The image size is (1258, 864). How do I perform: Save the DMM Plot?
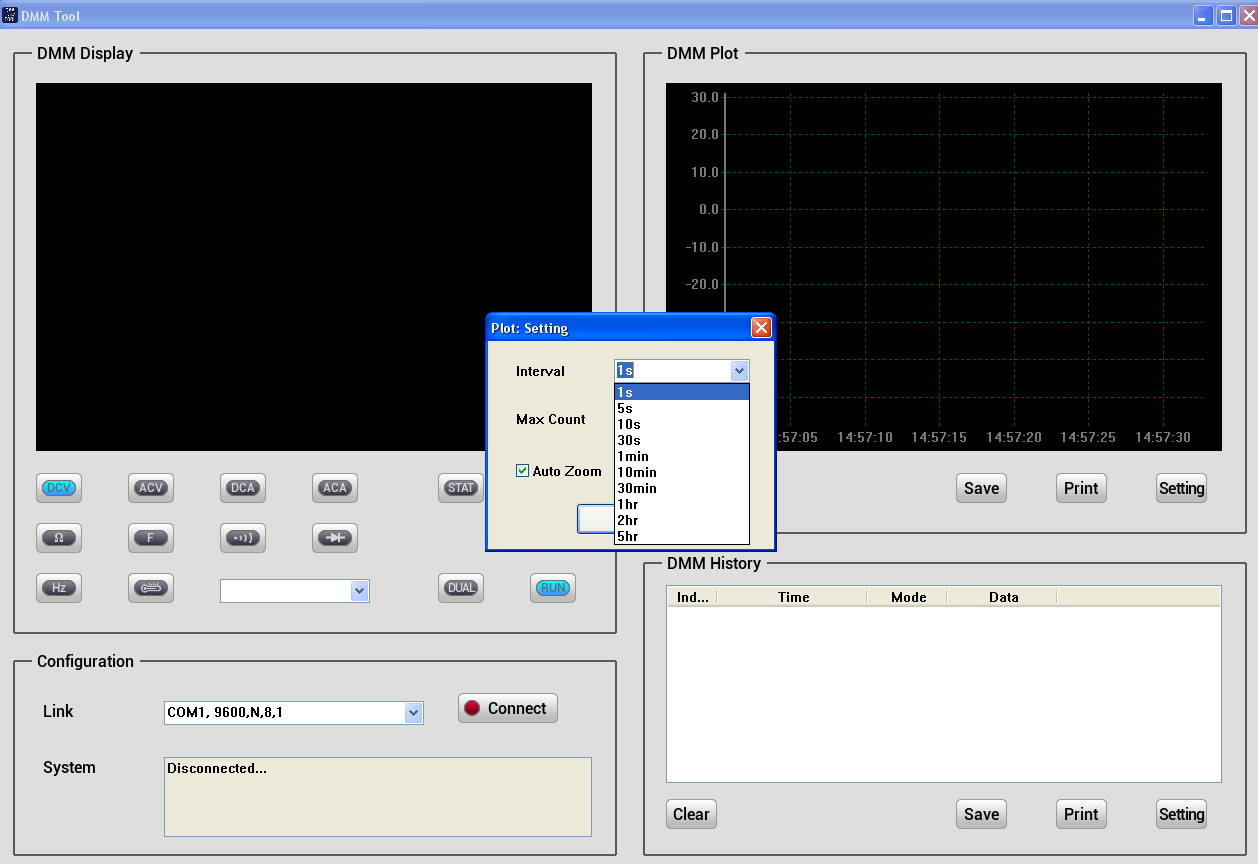point(981,488)
